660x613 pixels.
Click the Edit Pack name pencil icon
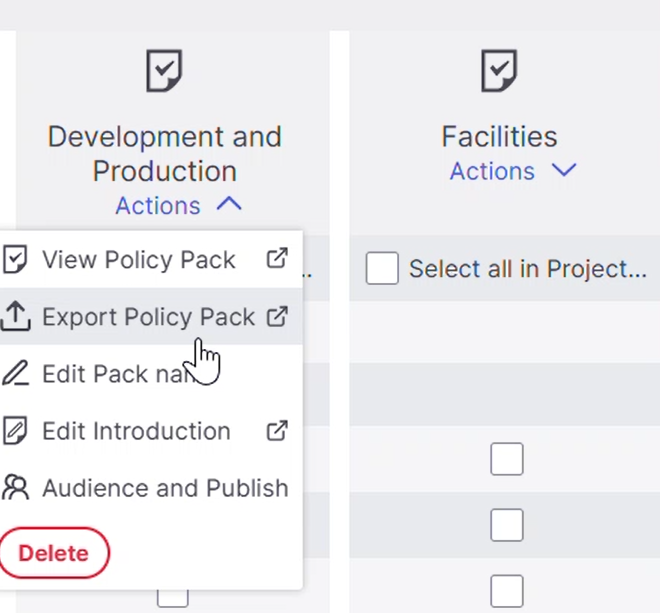pos(15,374)
